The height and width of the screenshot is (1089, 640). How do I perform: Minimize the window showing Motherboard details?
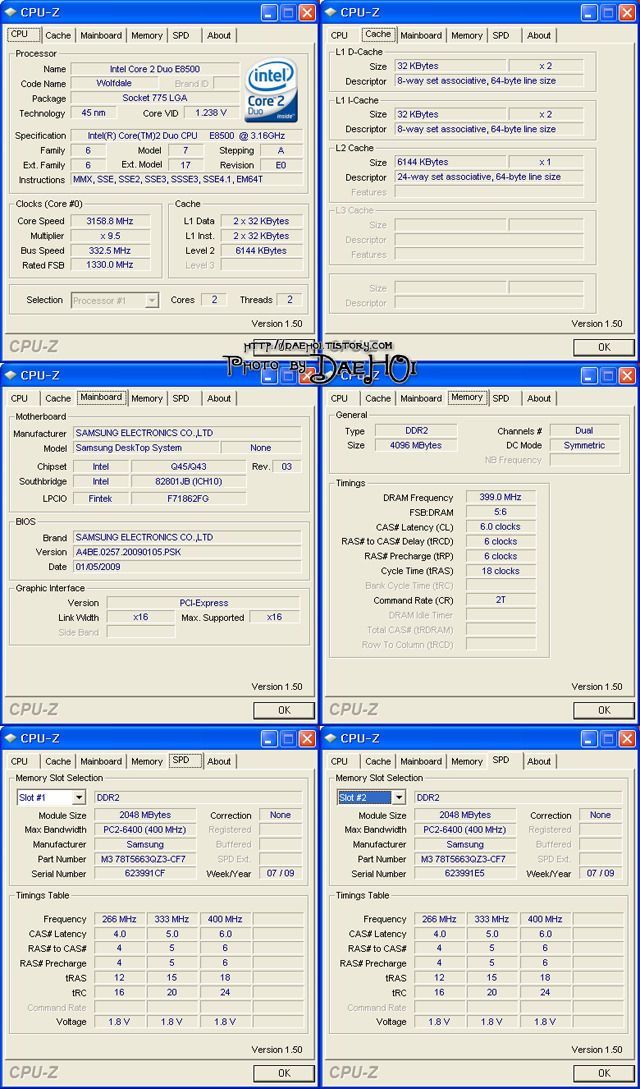click(x=269, y=376)
